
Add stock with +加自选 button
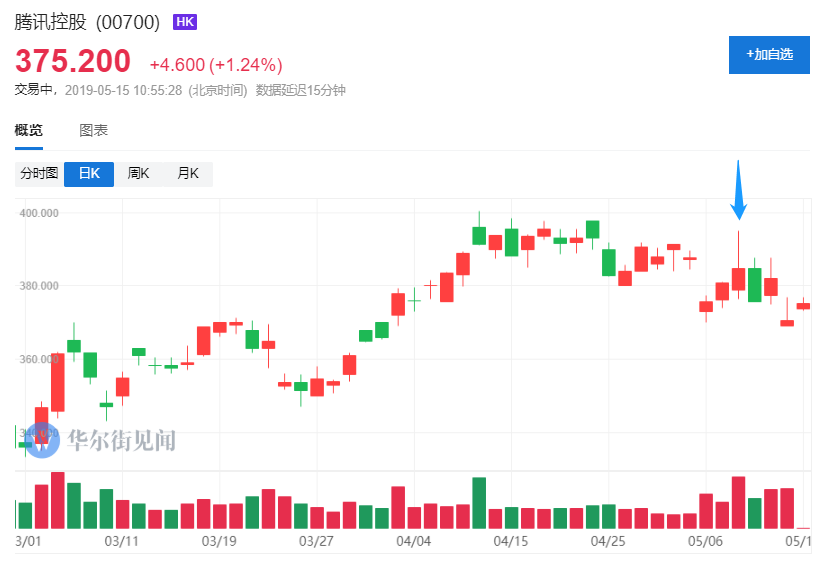tap(769, 55)
